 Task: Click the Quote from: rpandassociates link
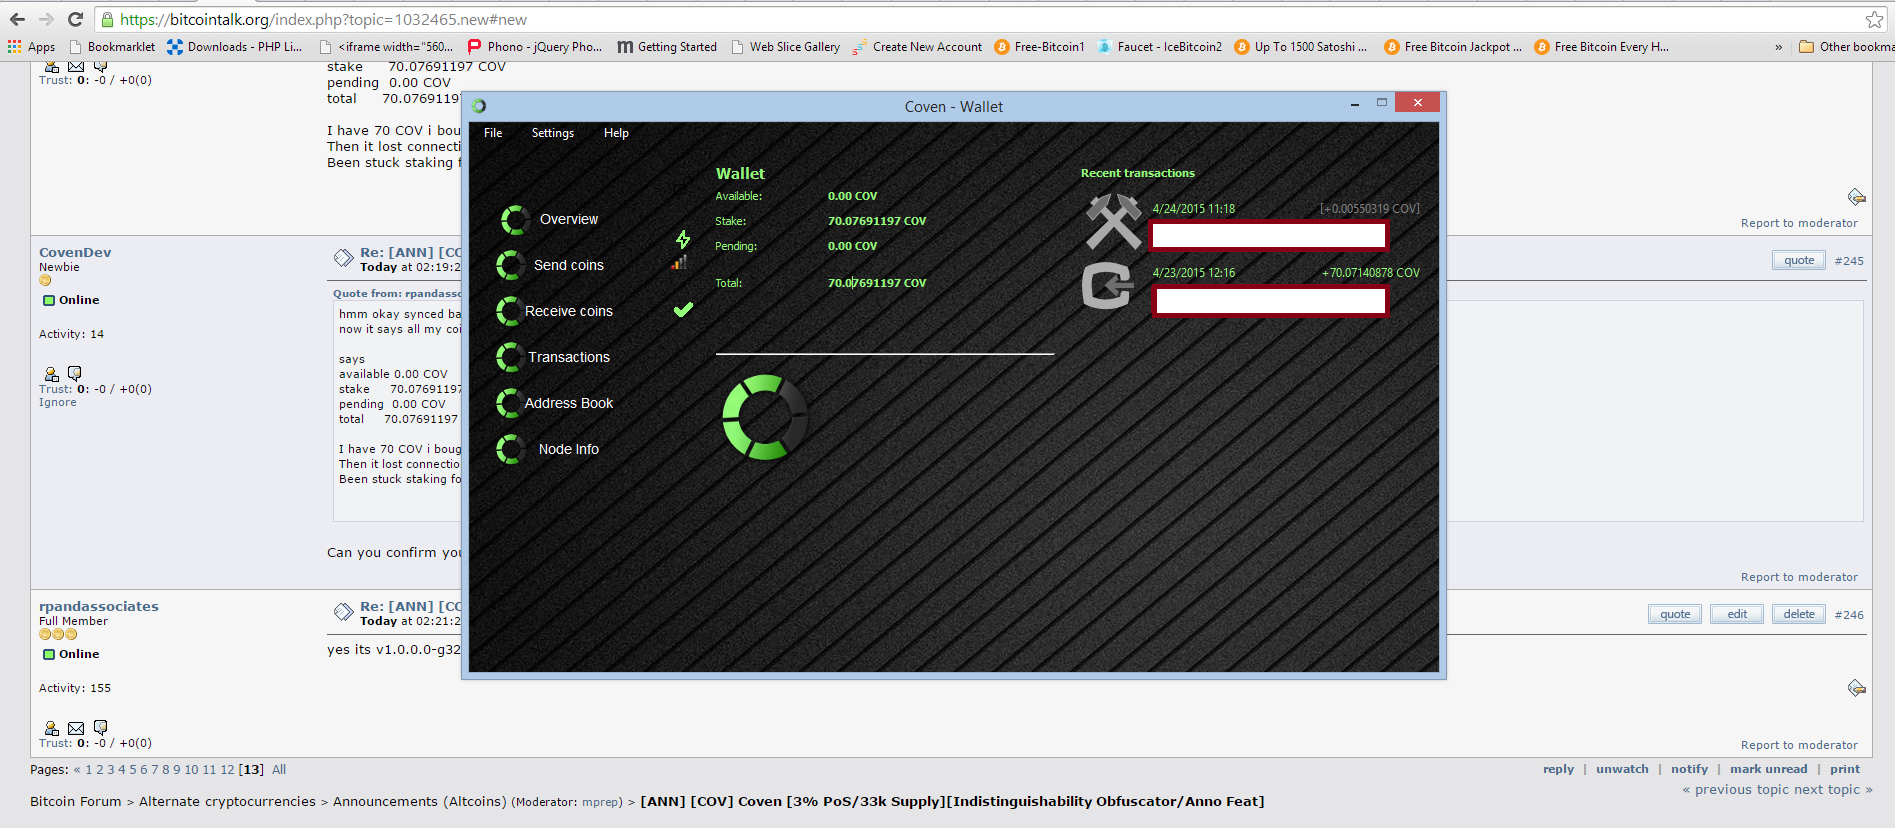(x=397, y=294)
